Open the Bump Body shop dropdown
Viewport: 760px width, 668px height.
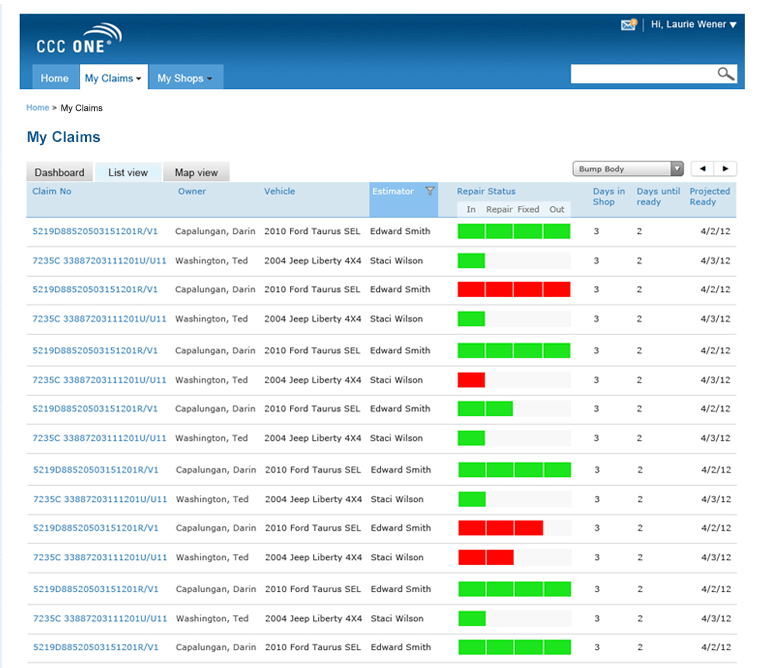point(628,169)
